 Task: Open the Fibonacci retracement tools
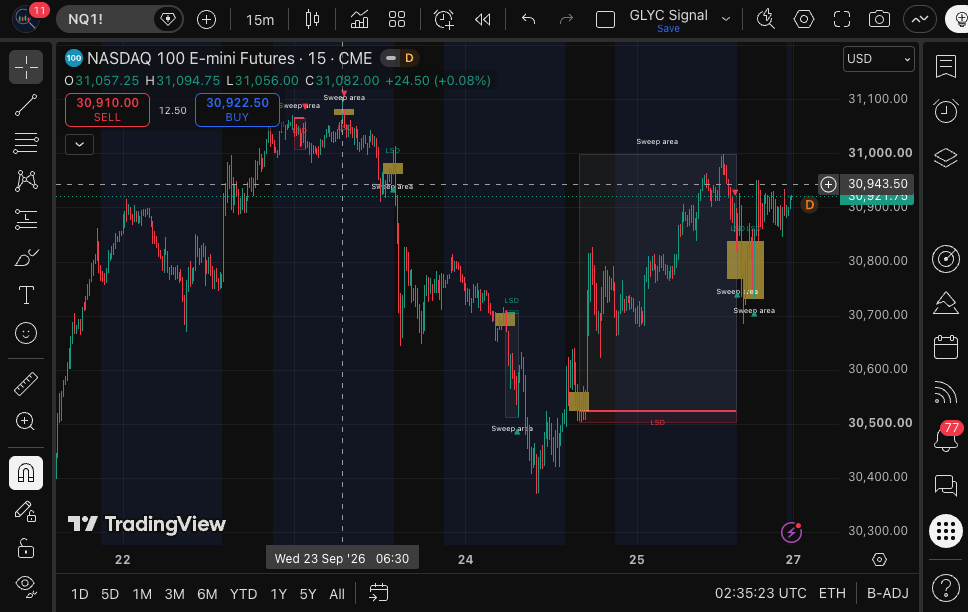point(26,143)
